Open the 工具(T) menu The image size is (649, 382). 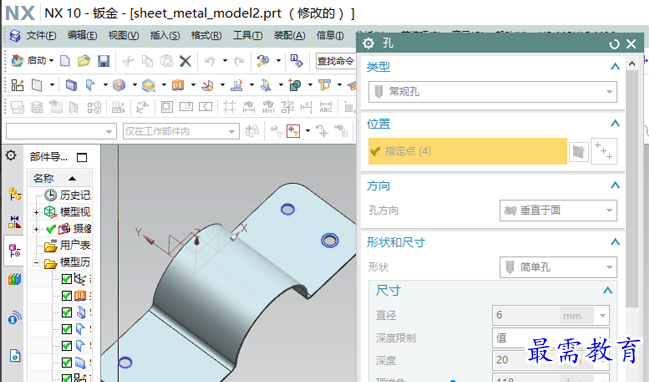point(248,36)
